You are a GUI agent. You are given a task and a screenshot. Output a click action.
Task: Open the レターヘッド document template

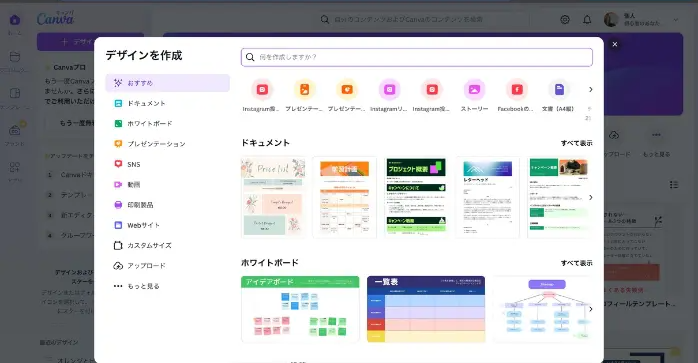487,197
